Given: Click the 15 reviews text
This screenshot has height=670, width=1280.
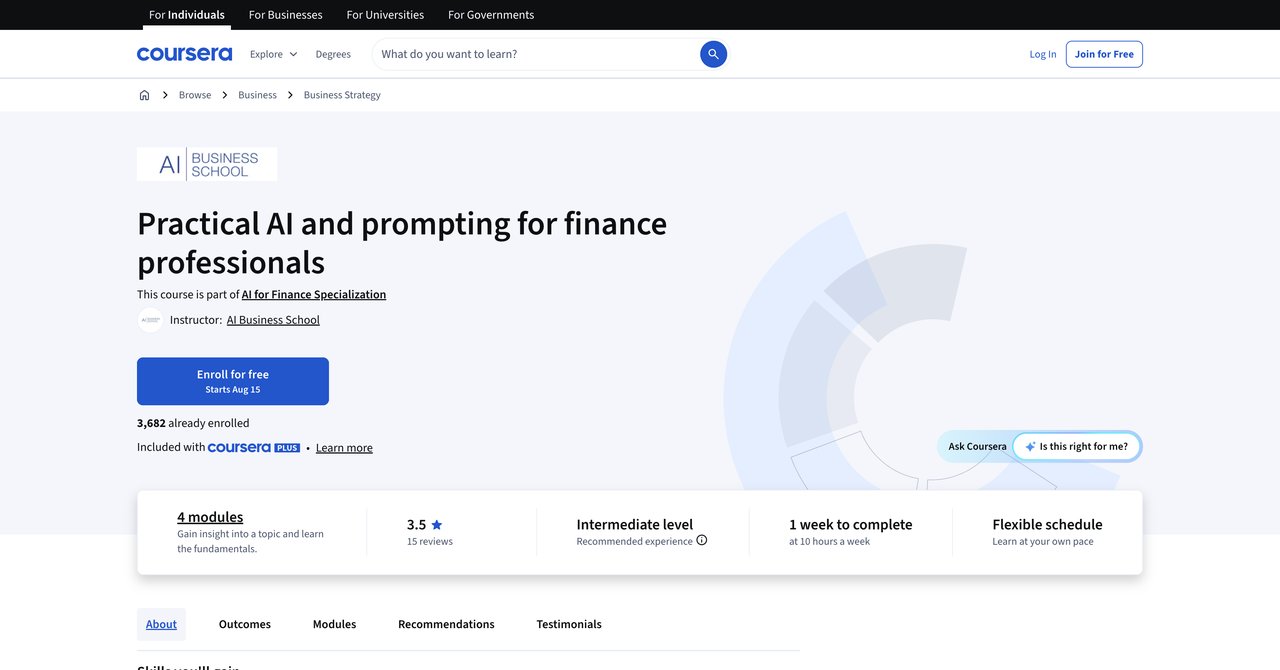Looking at the screenshot, I should click(x=430, y=541).
